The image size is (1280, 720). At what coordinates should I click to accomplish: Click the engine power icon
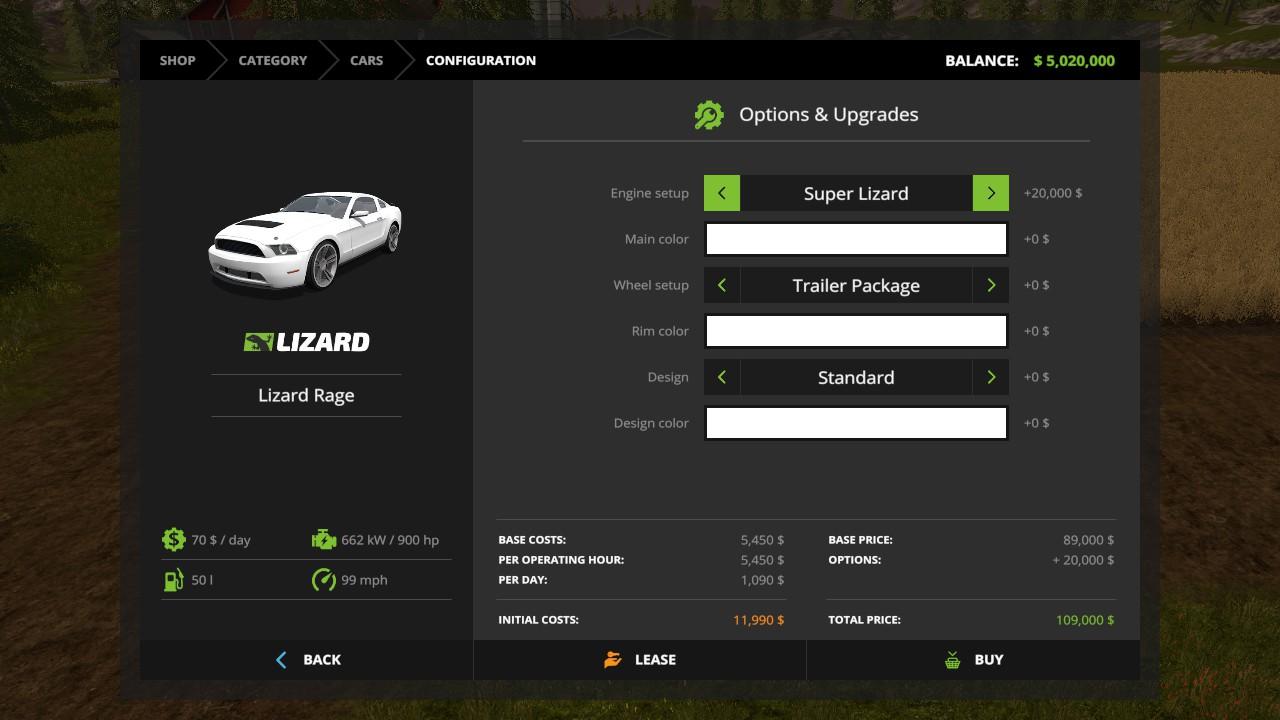(x=324, y=540)
